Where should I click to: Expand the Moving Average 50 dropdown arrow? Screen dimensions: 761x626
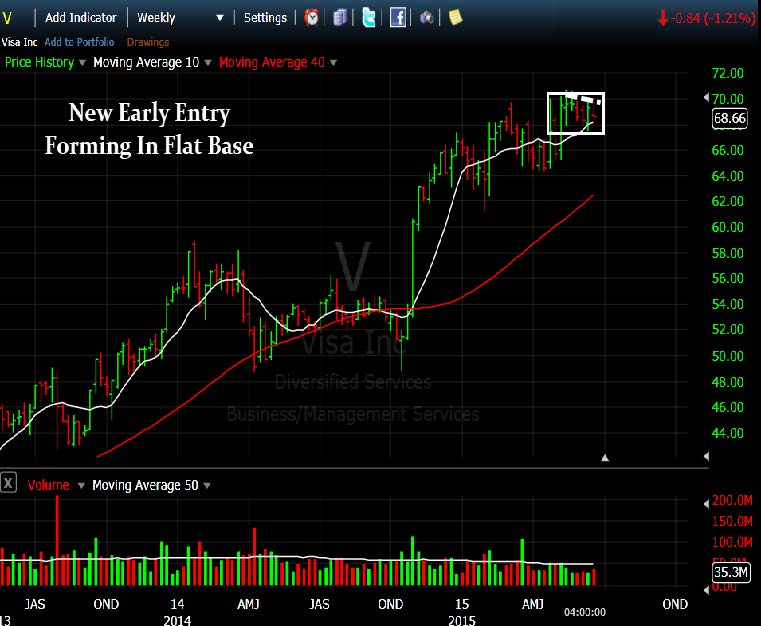(207, 485)
